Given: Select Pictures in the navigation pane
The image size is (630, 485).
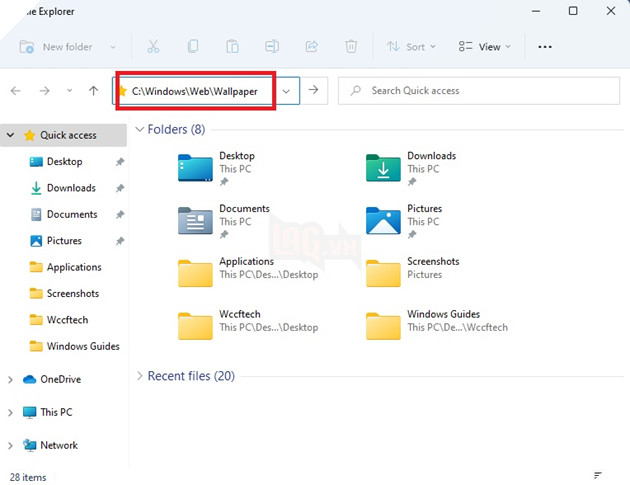Looking at the screenshot, I should (x=64, y=241).
